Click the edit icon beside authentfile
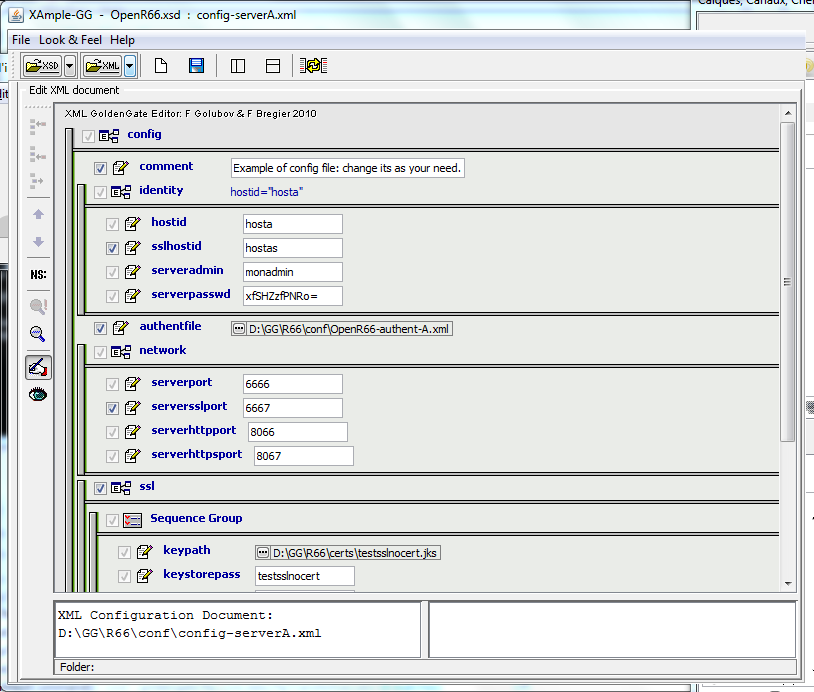814x692 pixels. pyautogui.click(x=121, y=327)
